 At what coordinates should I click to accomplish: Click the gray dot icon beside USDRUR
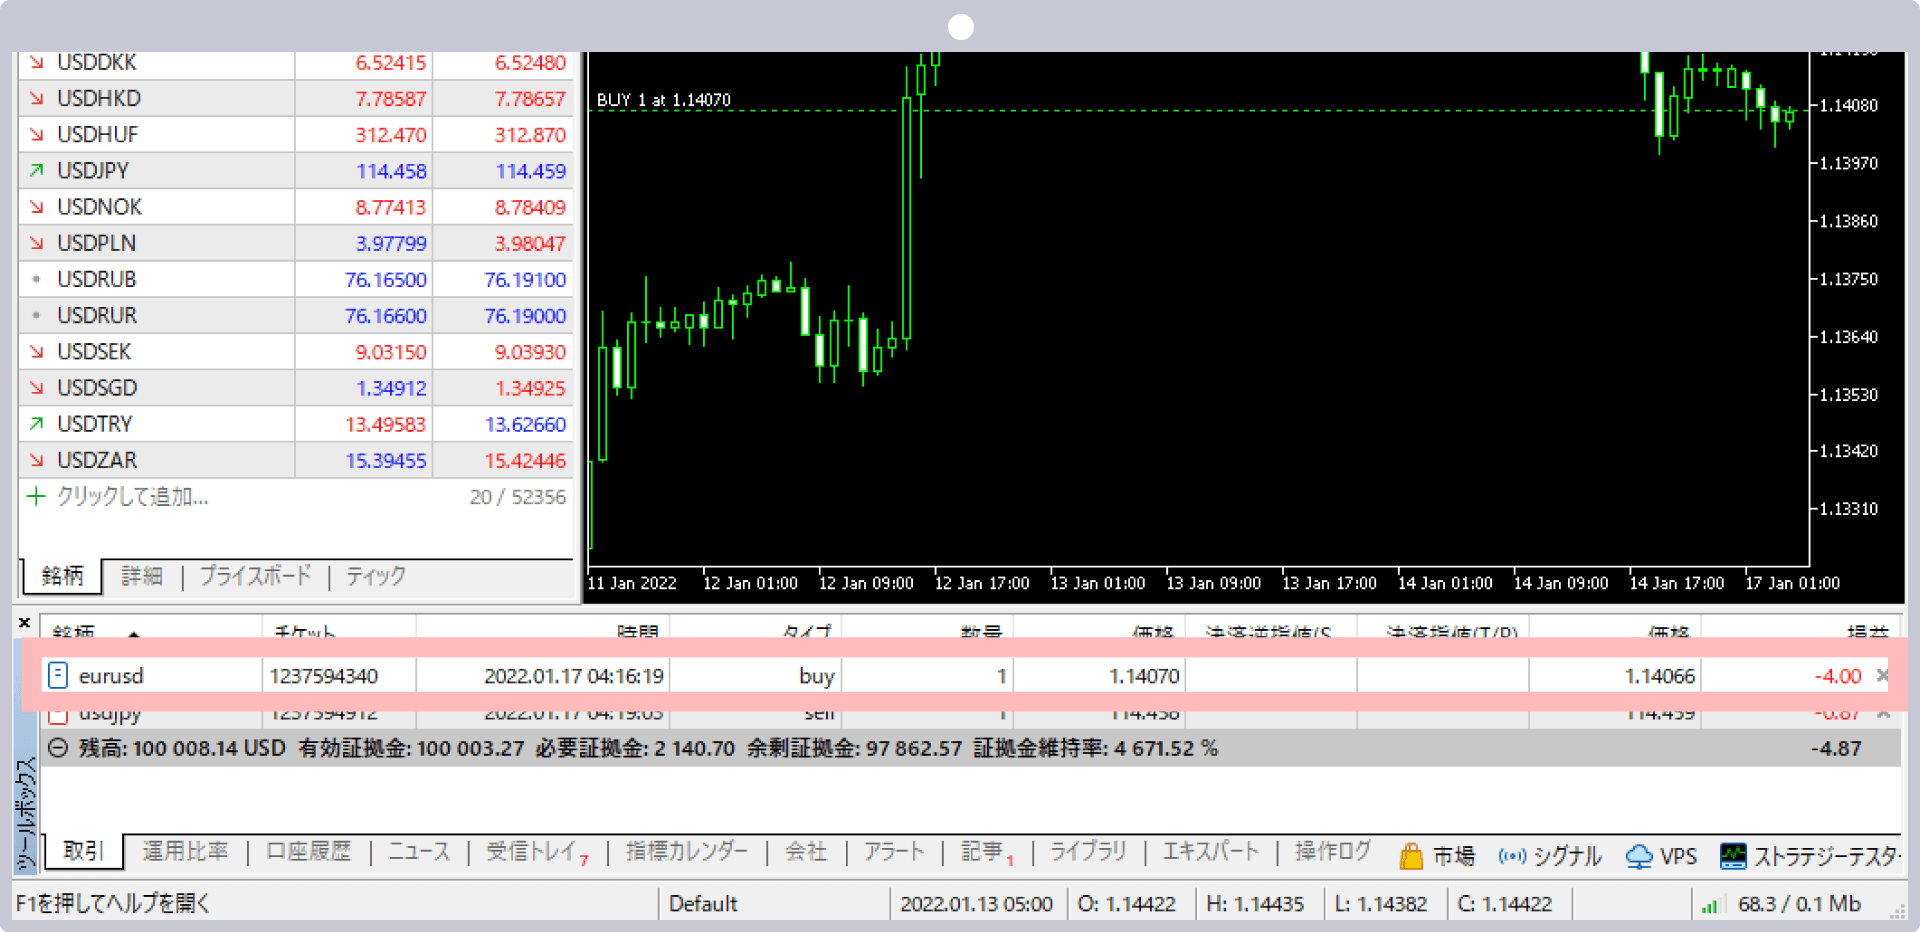coord(36,315)
